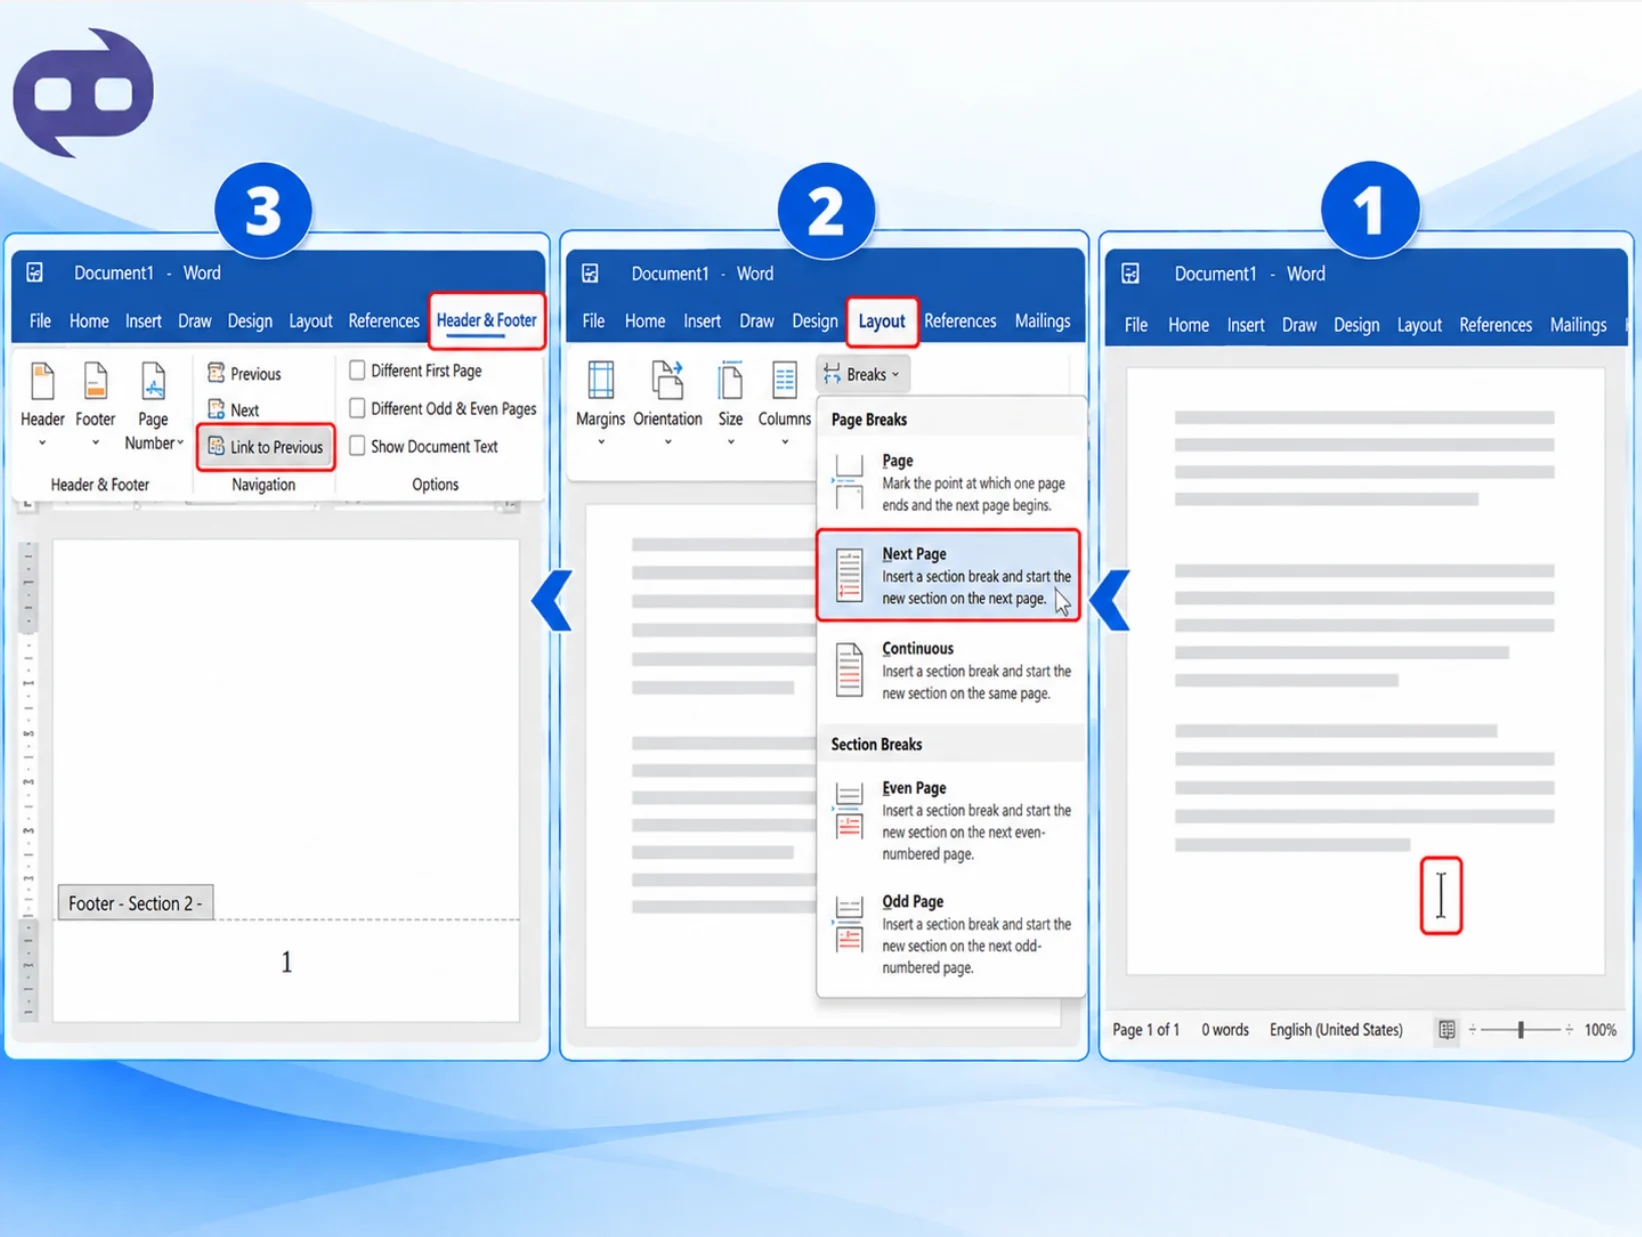Image resolution: width=1642 pixels, height=1237 pixels.
Task: Choose the Page break option
Action: pyautogui.click(x=950, y=483)
